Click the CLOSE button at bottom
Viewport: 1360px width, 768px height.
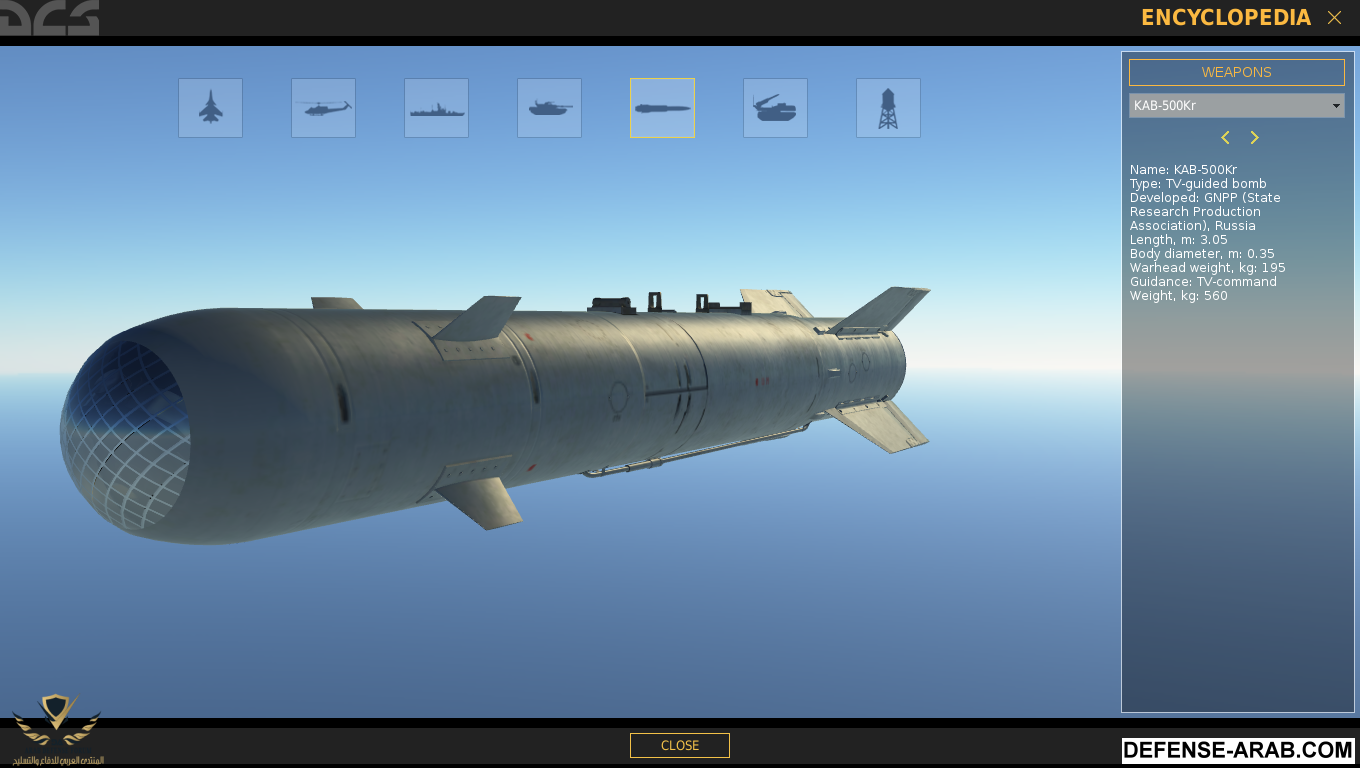pyautogui.click(x=680, y=745)
